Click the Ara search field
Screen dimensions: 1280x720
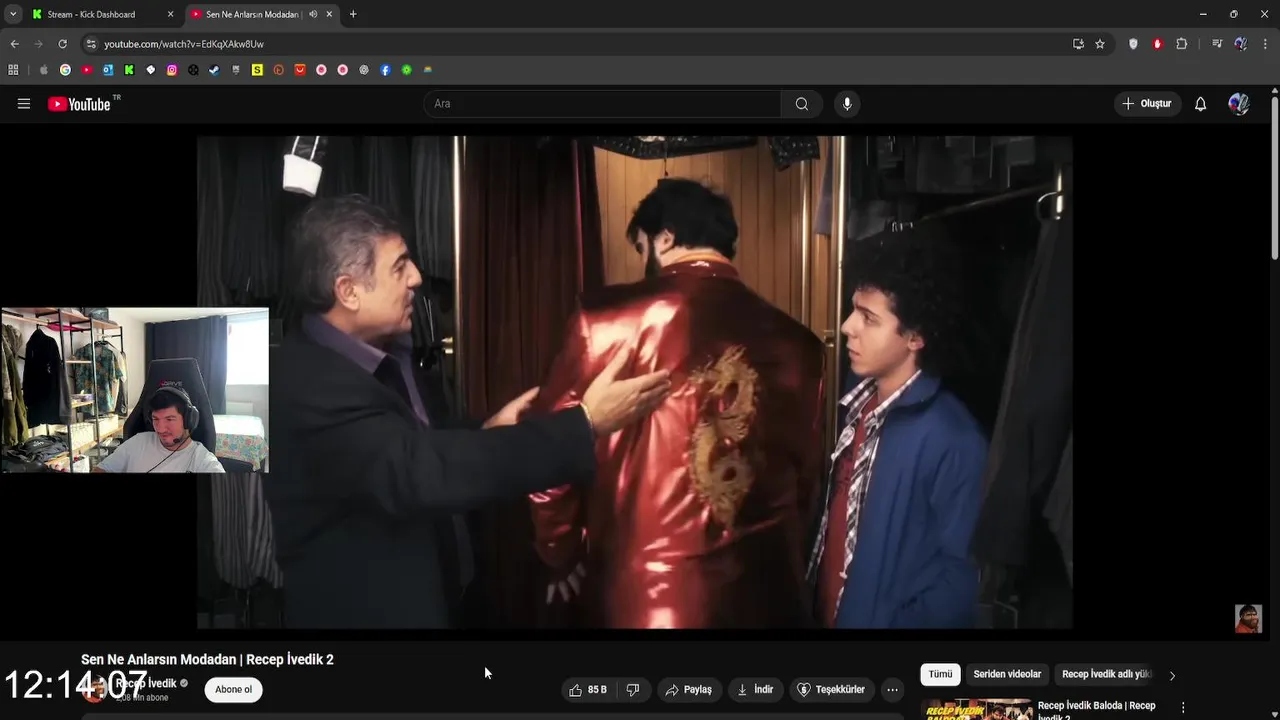pyautogui.click(x=602, y=104)
